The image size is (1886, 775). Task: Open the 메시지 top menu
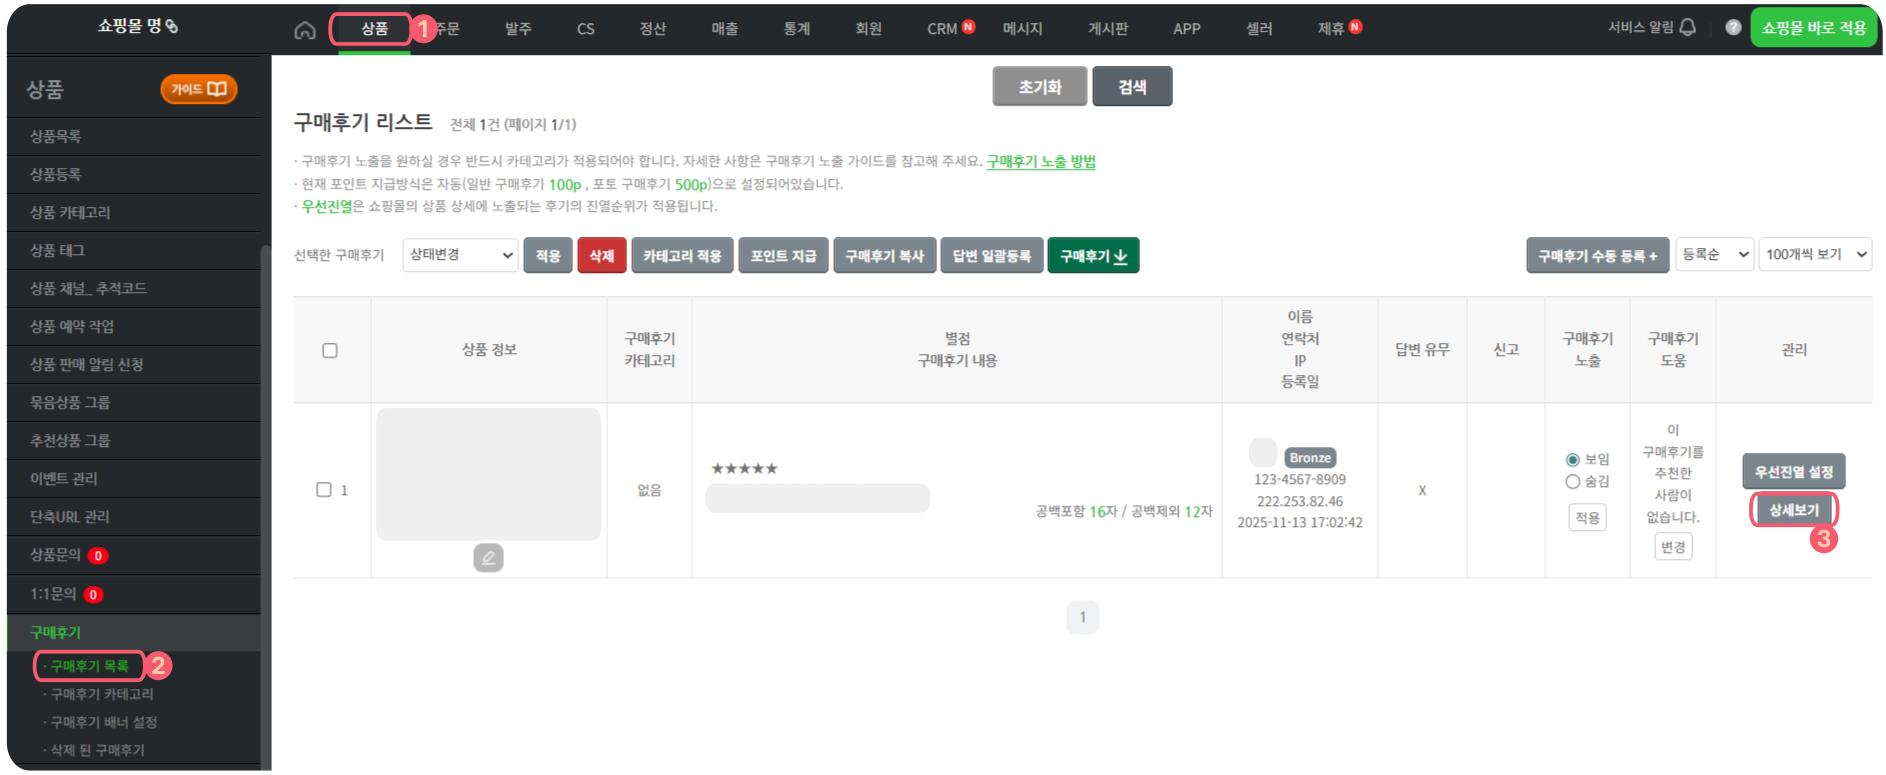coord(1022,29)
